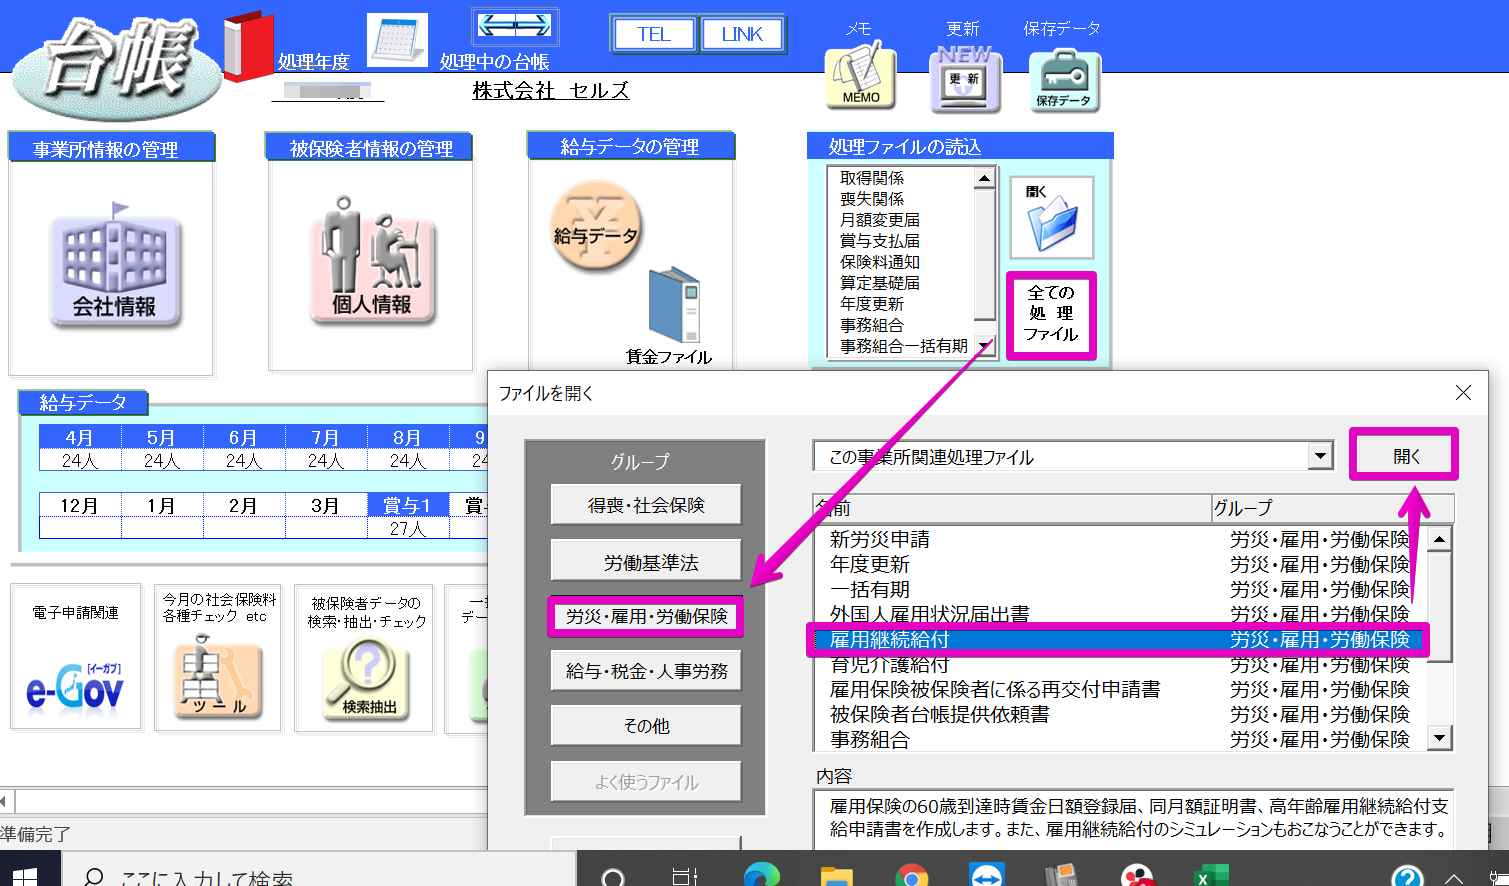Click the TEL button
Viewport: 1509px width, 886px height.
[654, 34]
